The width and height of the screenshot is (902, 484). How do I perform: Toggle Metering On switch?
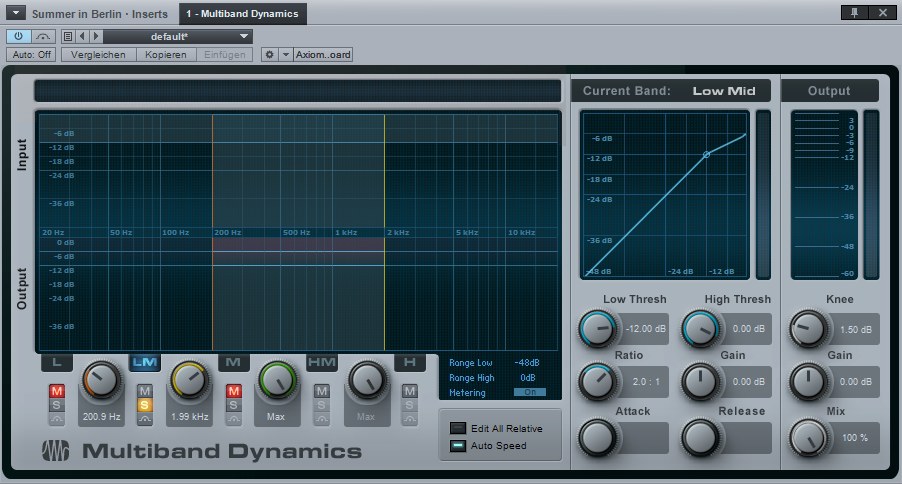click(x=530, y=392)
